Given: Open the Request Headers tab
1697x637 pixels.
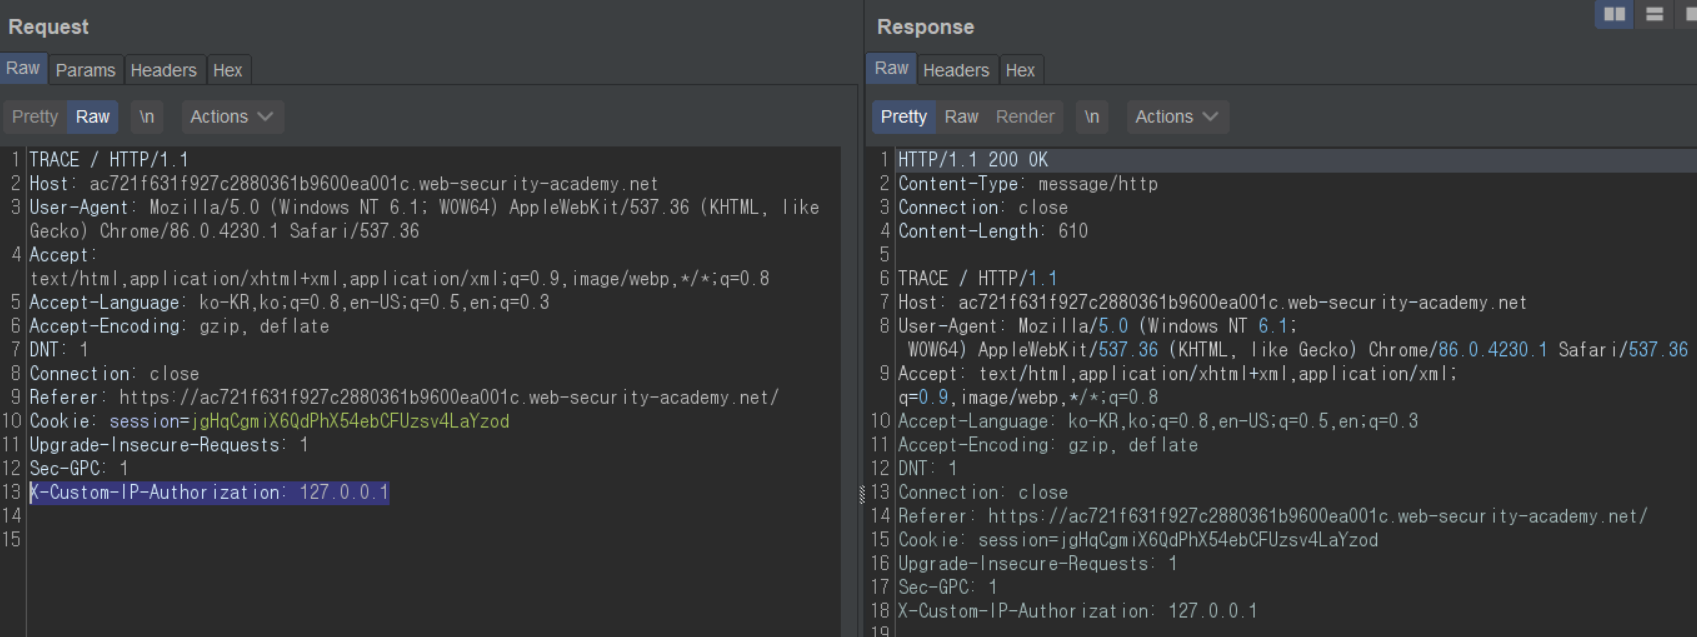Looking at the screenshot, I should click(x=163, y=70).
